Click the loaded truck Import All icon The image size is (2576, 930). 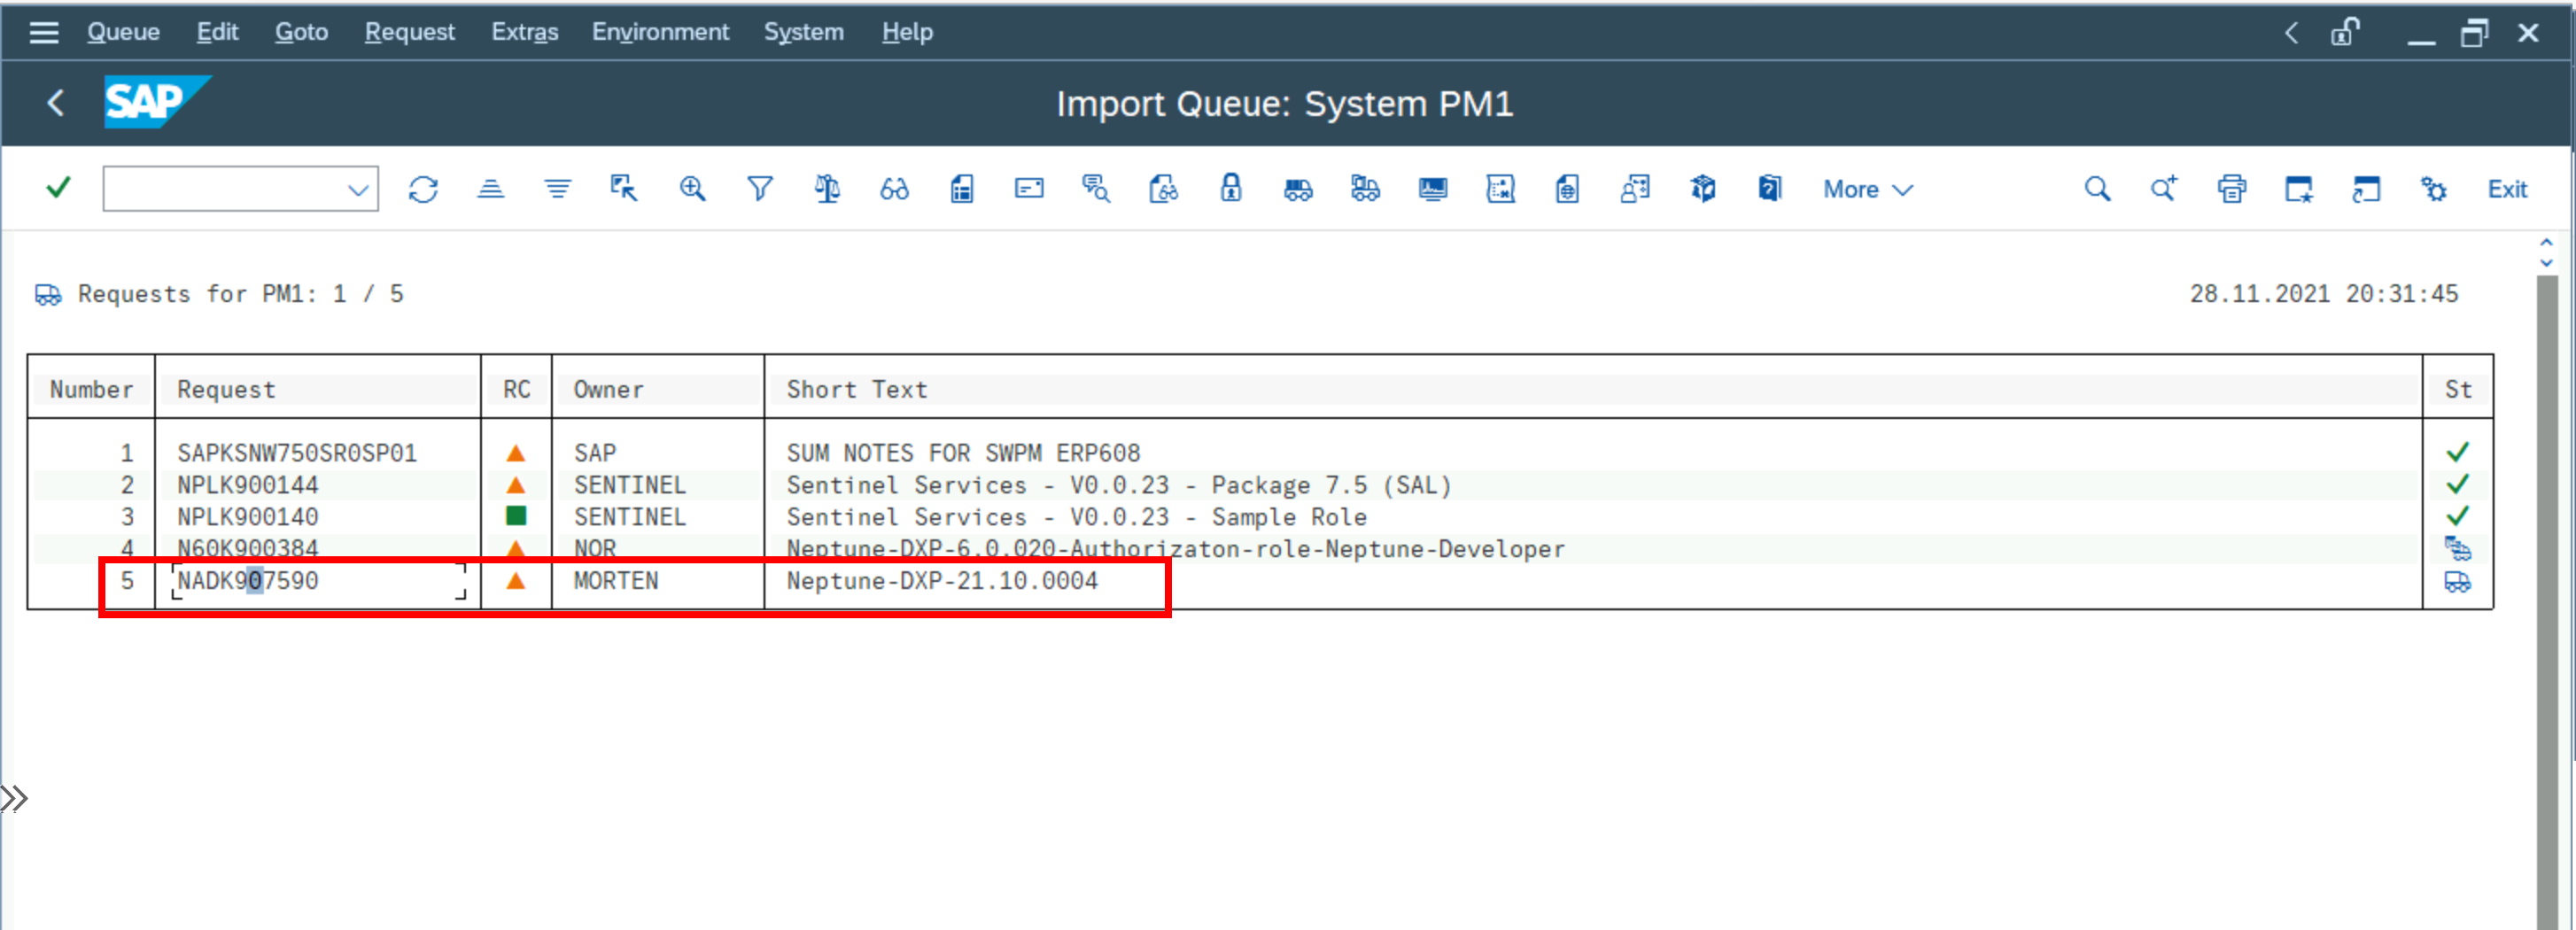pos(1365,189)
